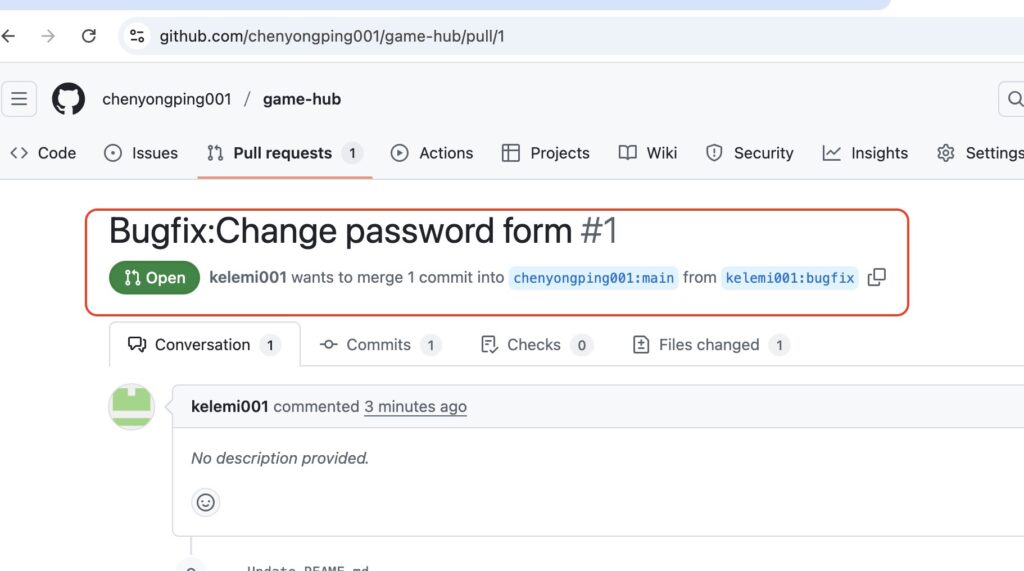Switch to the Issues tab
The image size is (1024, 571).
click(141, 153)
